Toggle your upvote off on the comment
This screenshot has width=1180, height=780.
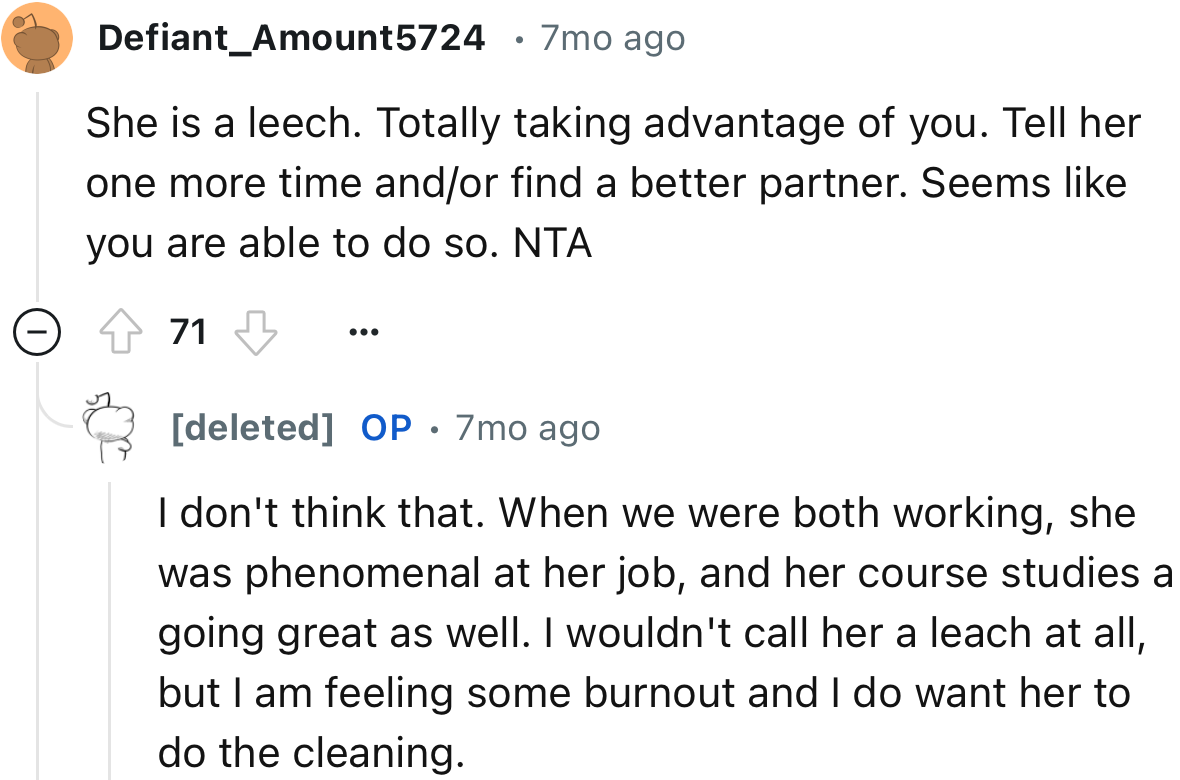[x=122, y=330]
